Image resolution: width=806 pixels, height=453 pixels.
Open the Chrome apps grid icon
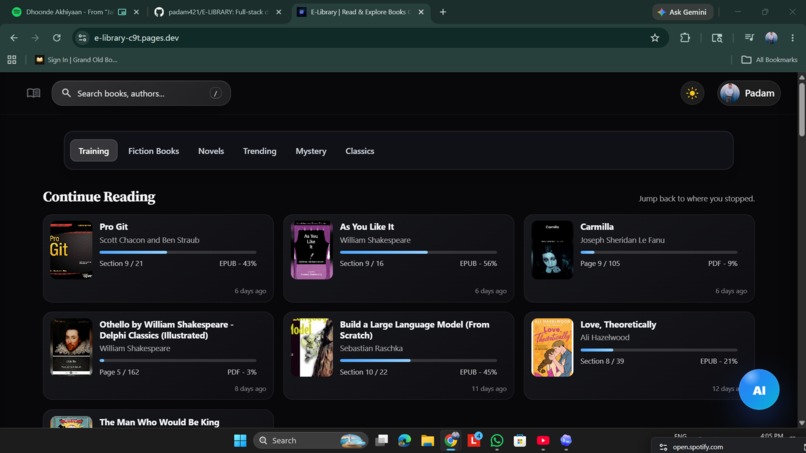[x=12, y=60]
